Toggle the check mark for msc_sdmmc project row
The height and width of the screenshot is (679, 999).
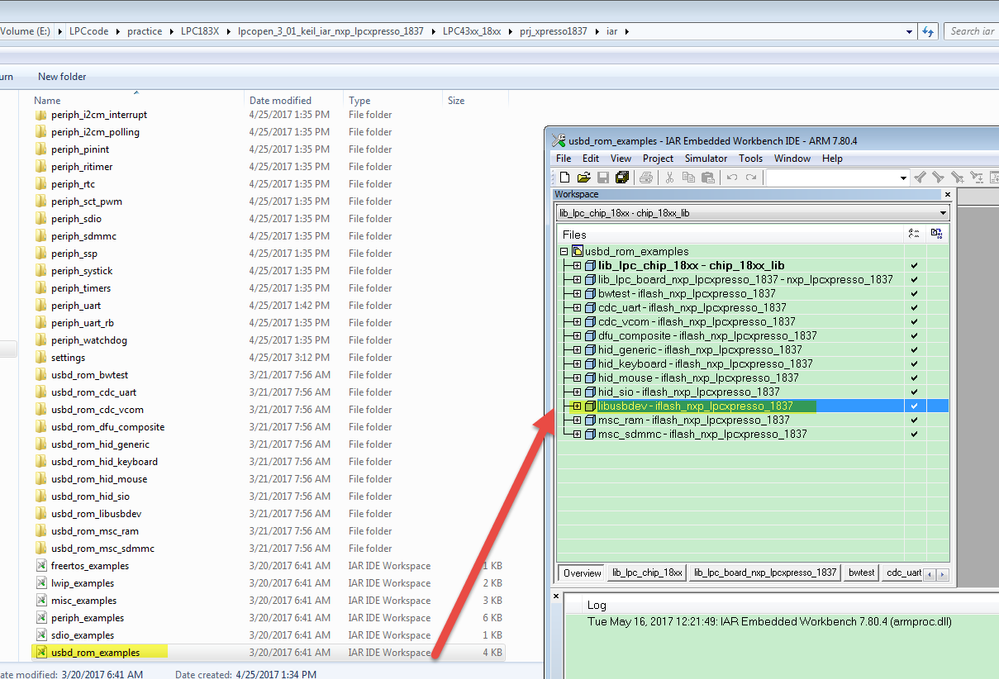[x=914, y=434]
